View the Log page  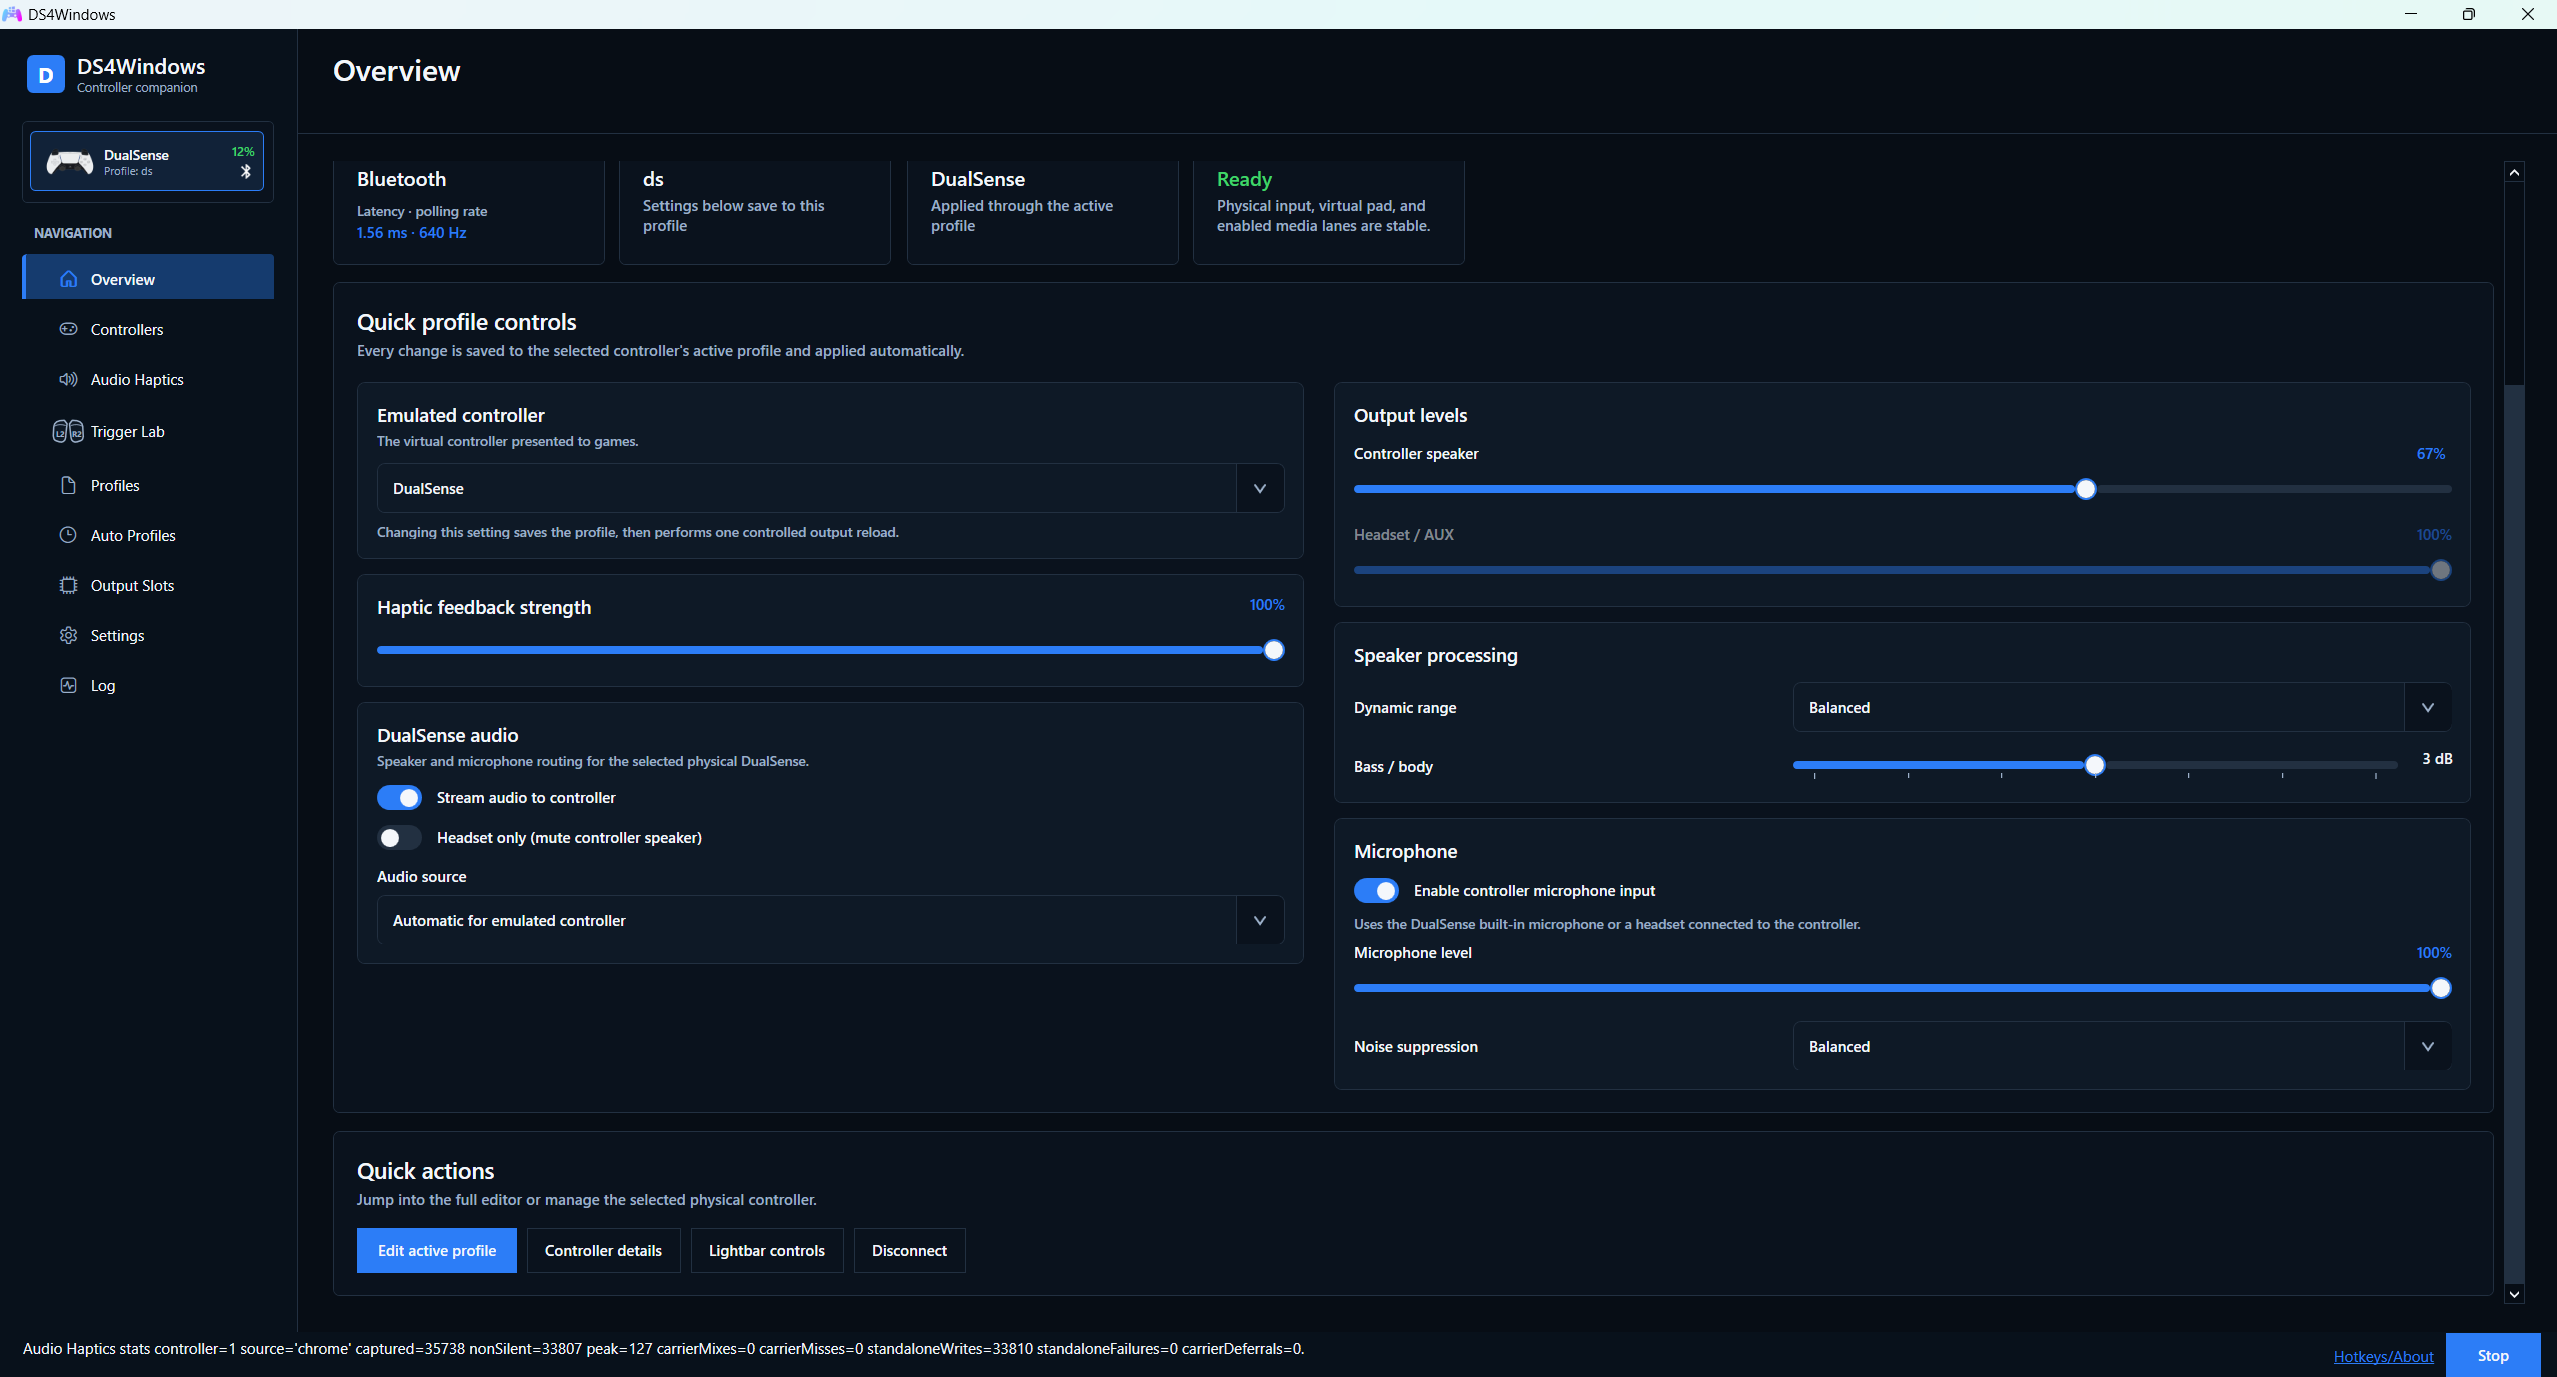[148, 686]
